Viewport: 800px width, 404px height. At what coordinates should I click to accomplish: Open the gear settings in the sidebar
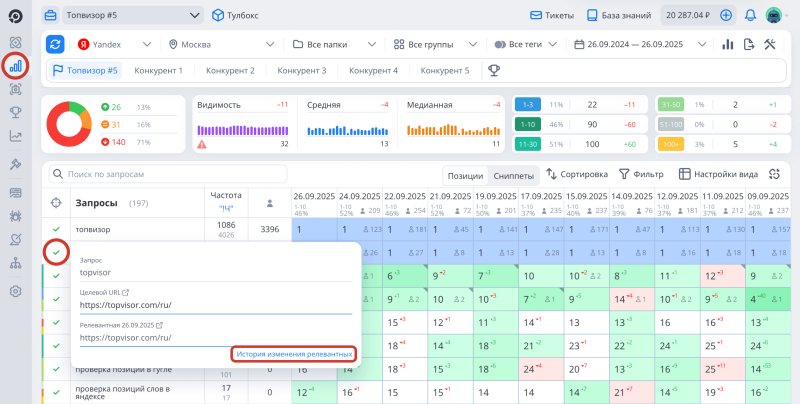tap(15, 291)
